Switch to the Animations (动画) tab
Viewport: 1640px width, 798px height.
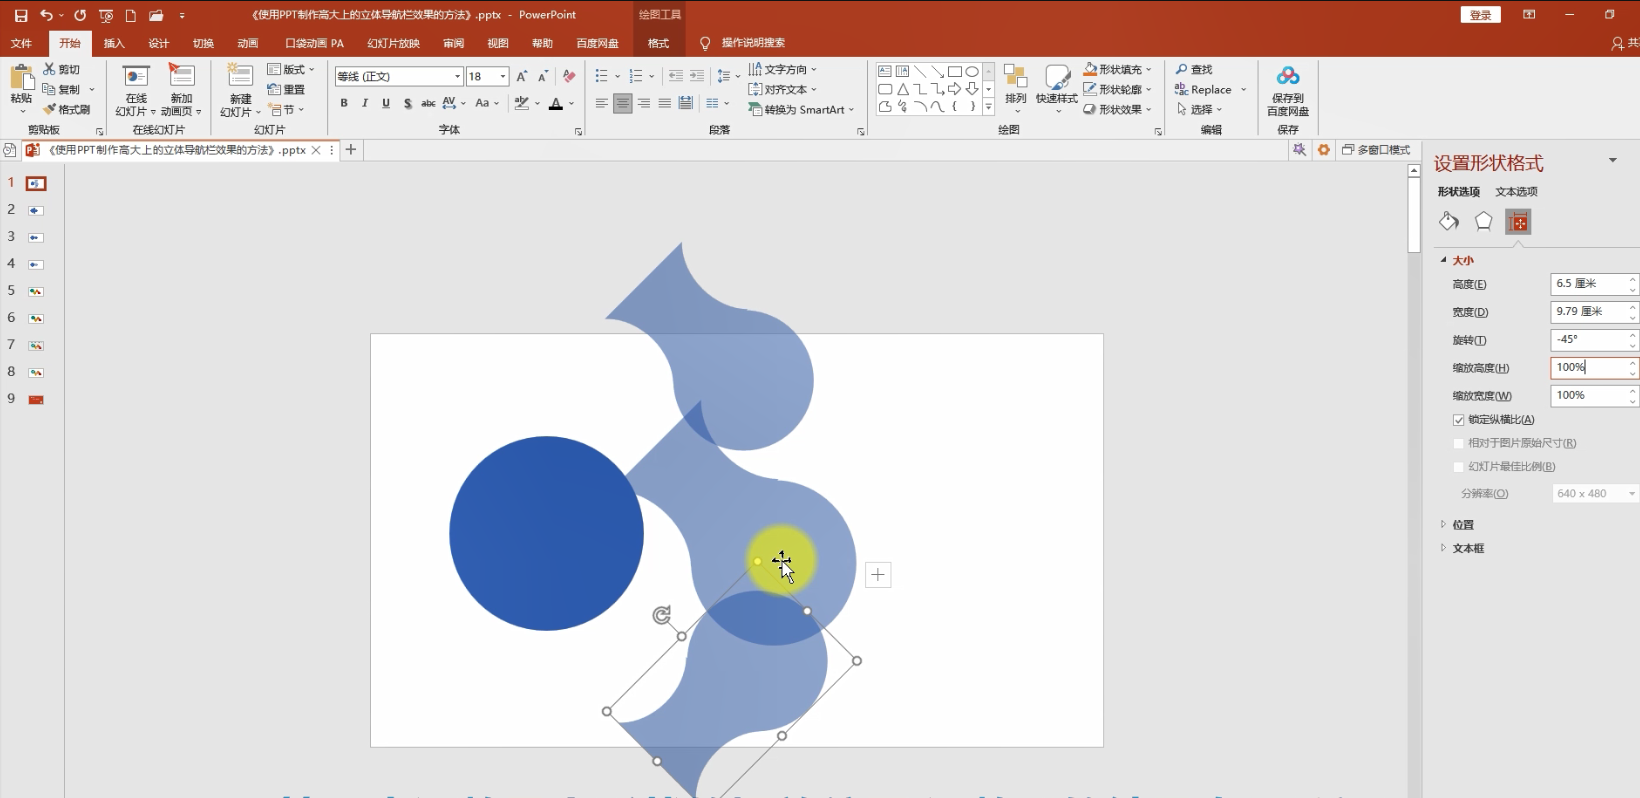(x=247, y=43)
